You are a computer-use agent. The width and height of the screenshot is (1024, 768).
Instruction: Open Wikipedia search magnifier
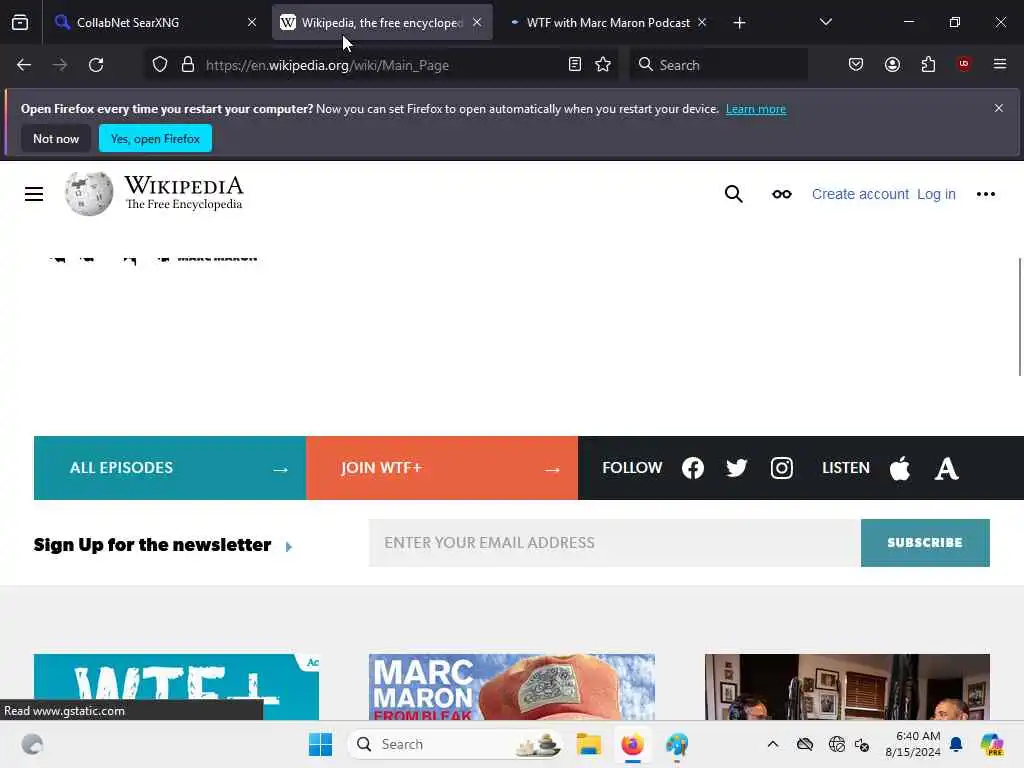(x=733, y=194)
